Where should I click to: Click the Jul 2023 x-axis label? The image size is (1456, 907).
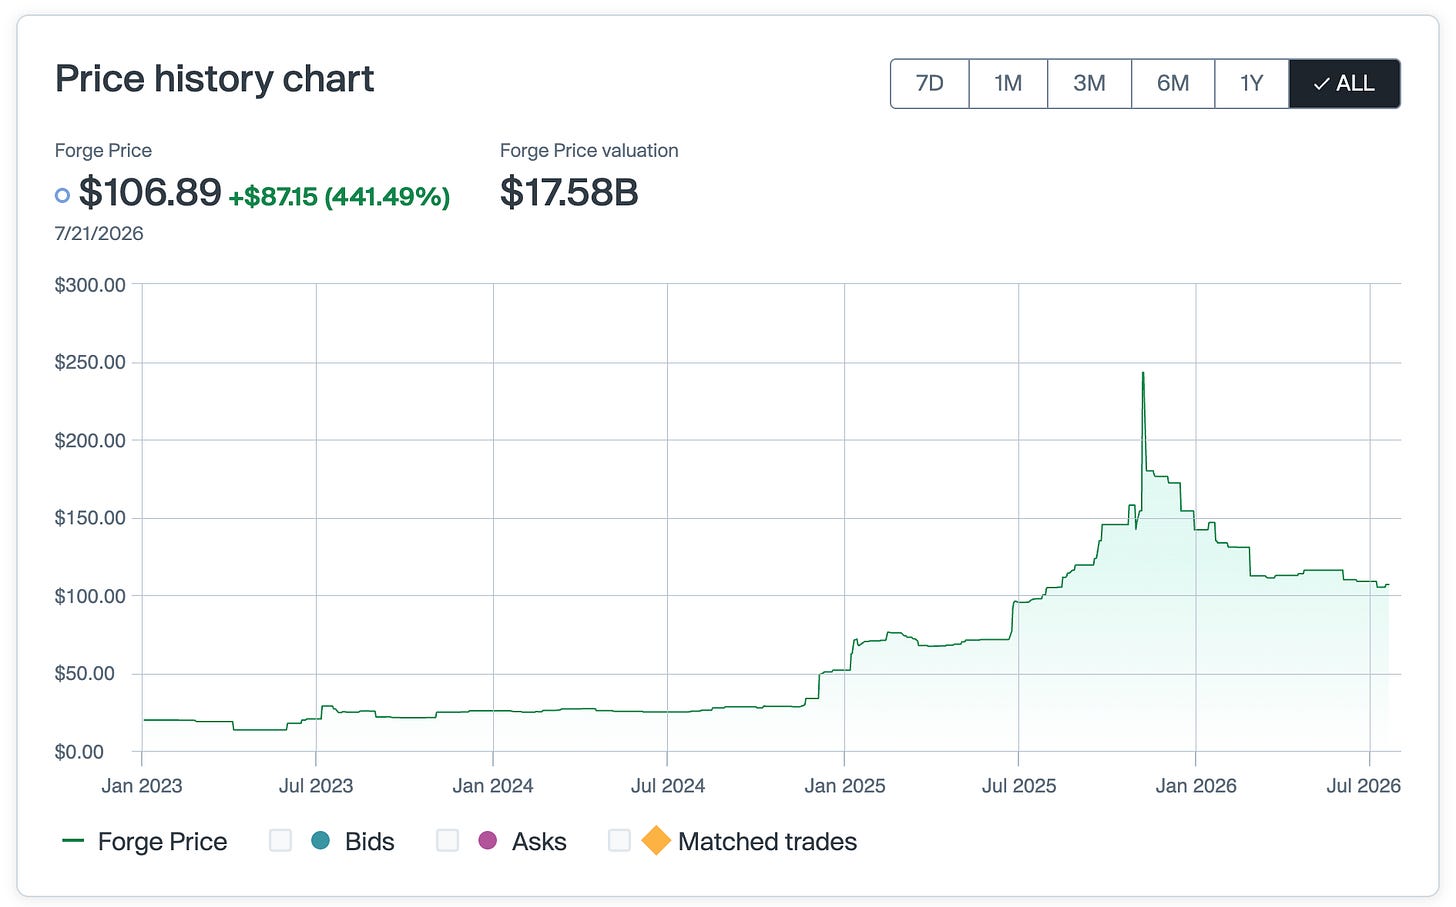[x=316, y=786]
